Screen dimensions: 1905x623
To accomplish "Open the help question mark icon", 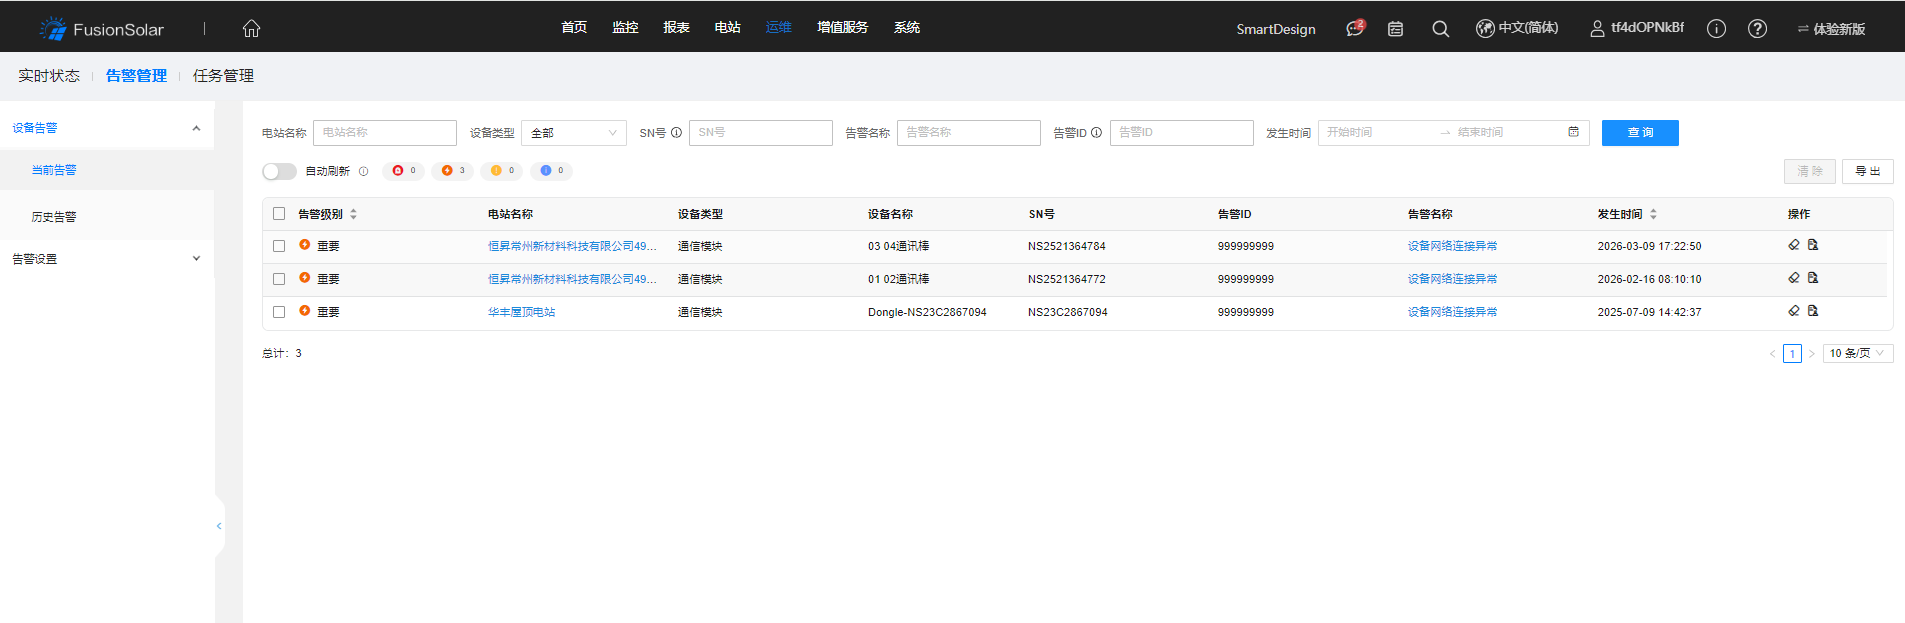I will (1757, 29).
